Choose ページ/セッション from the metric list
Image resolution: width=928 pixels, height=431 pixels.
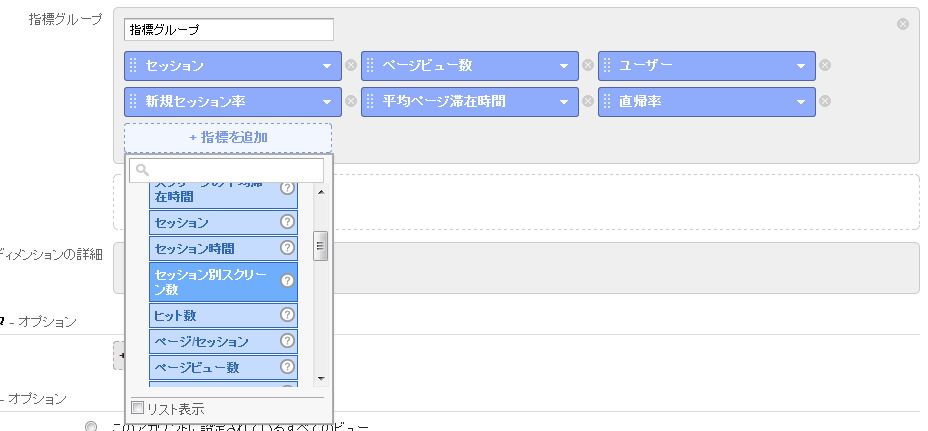223,342
